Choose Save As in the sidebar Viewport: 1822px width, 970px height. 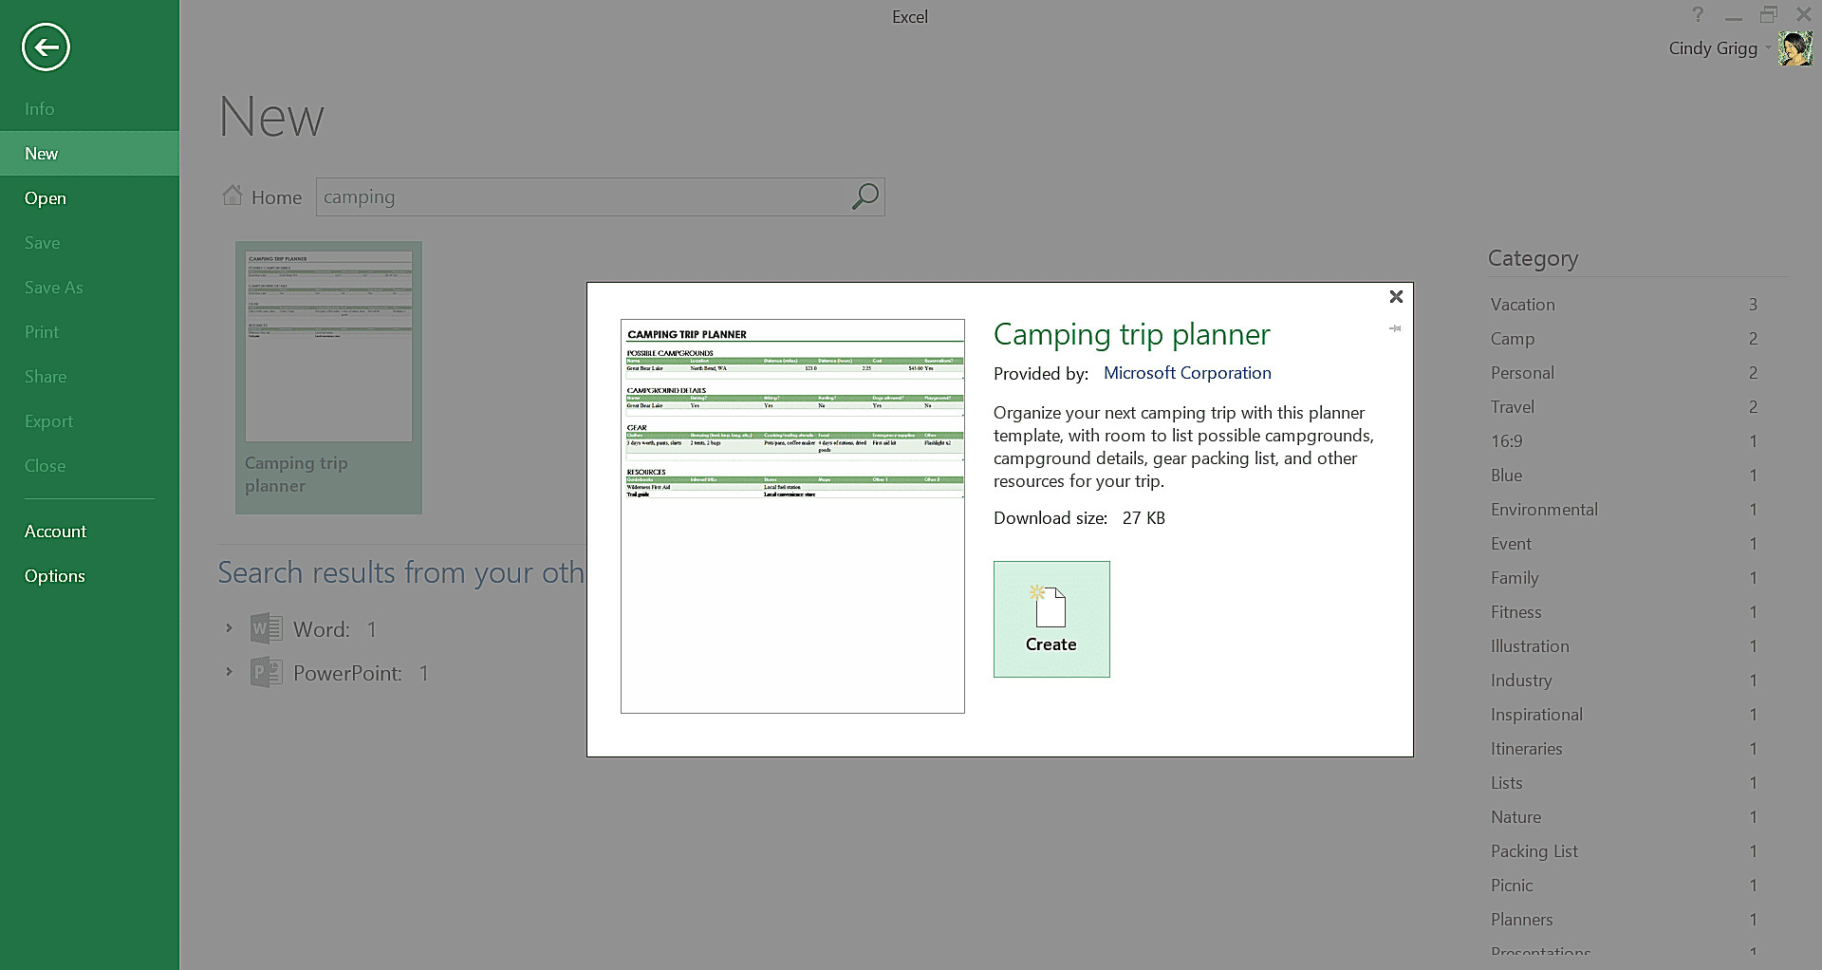click(x=90, y=287)
